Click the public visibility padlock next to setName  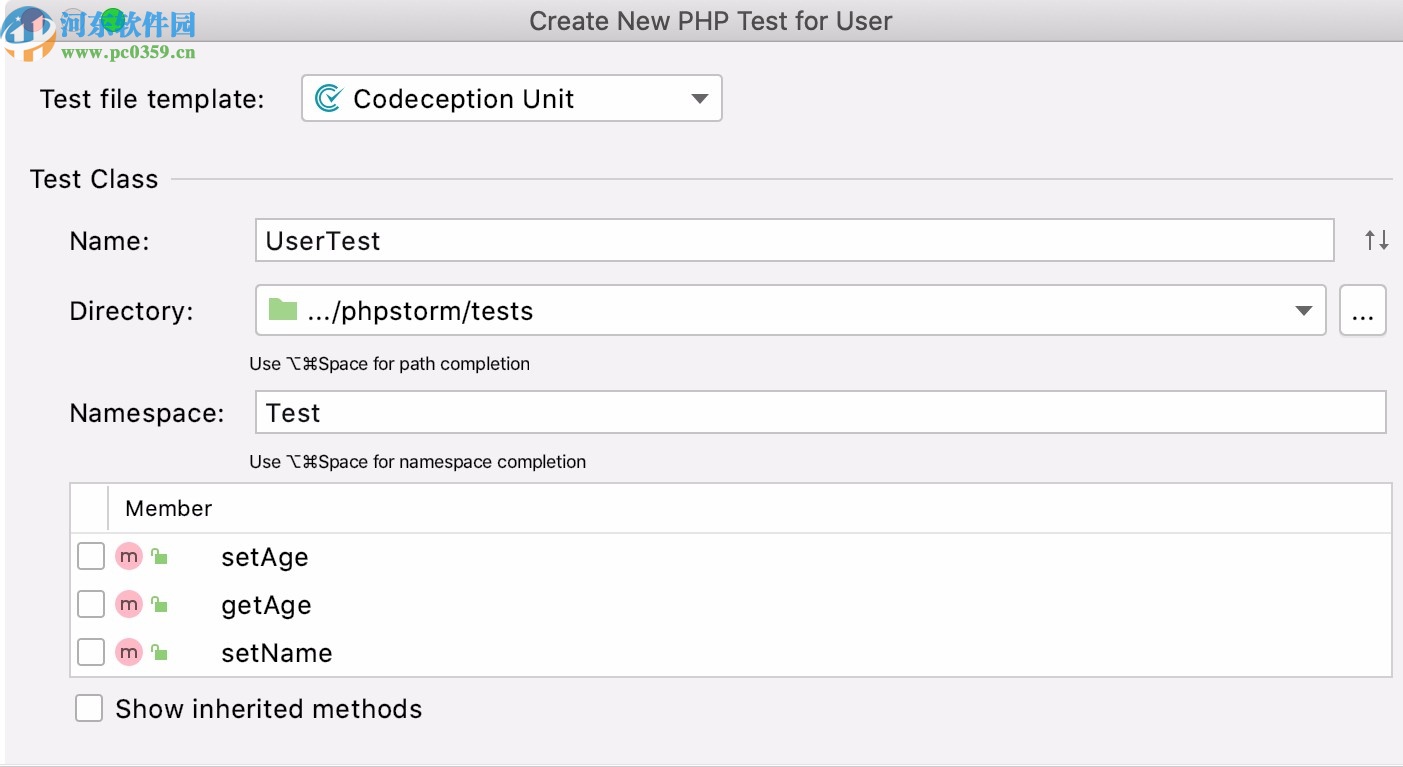[160, 652]
